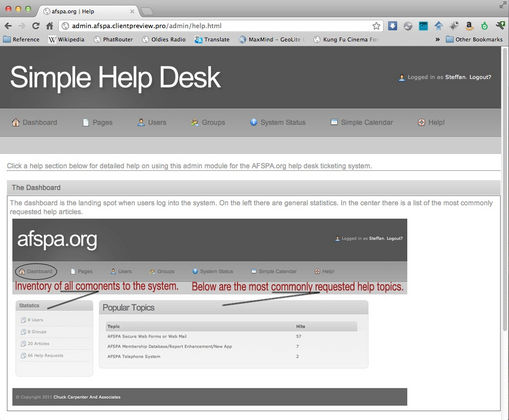Select the Groups nav item
This screenshot has height=420, width=509.
point(208,122)
